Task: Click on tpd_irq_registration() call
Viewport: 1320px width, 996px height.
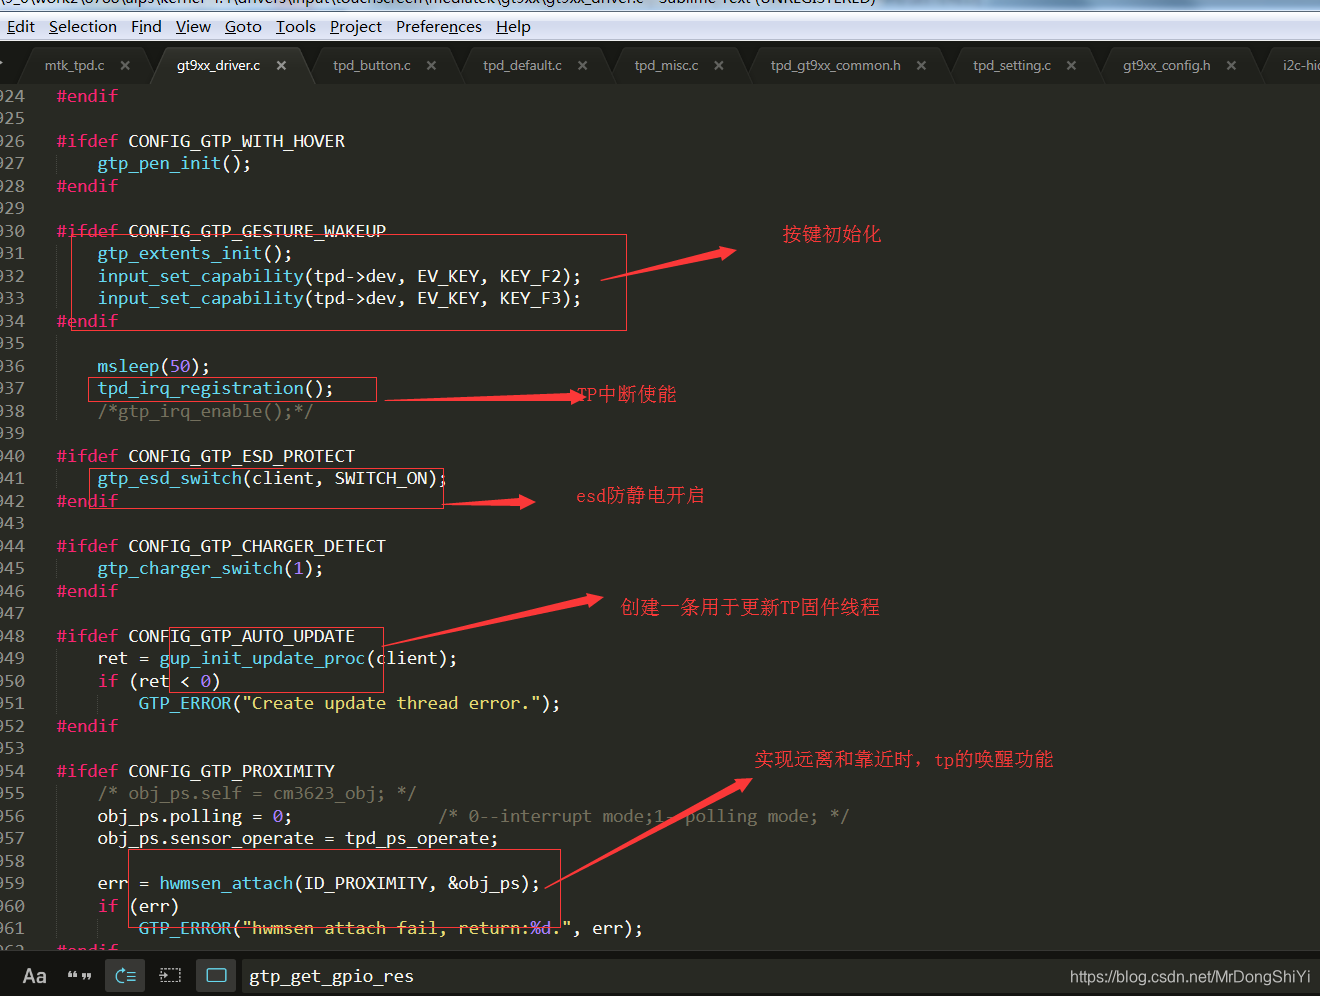Action: (215, 388)
